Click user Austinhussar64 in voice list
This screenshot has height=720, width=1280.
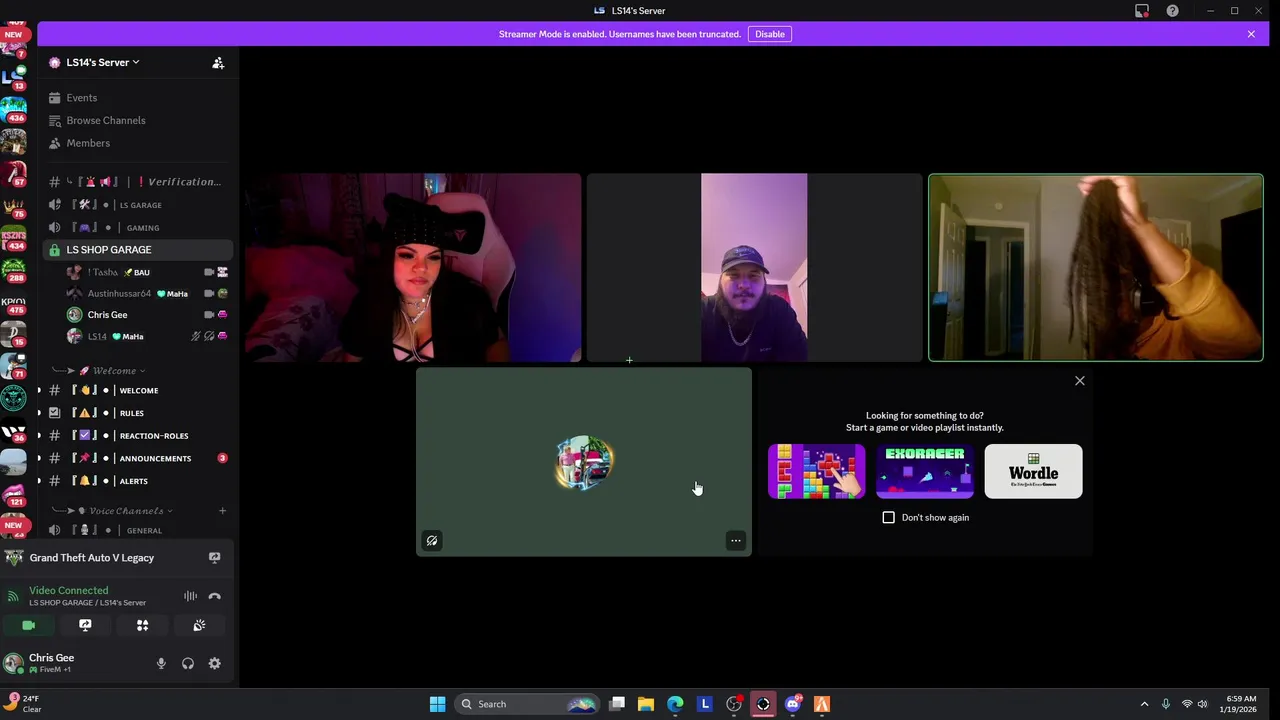point(145,294)
